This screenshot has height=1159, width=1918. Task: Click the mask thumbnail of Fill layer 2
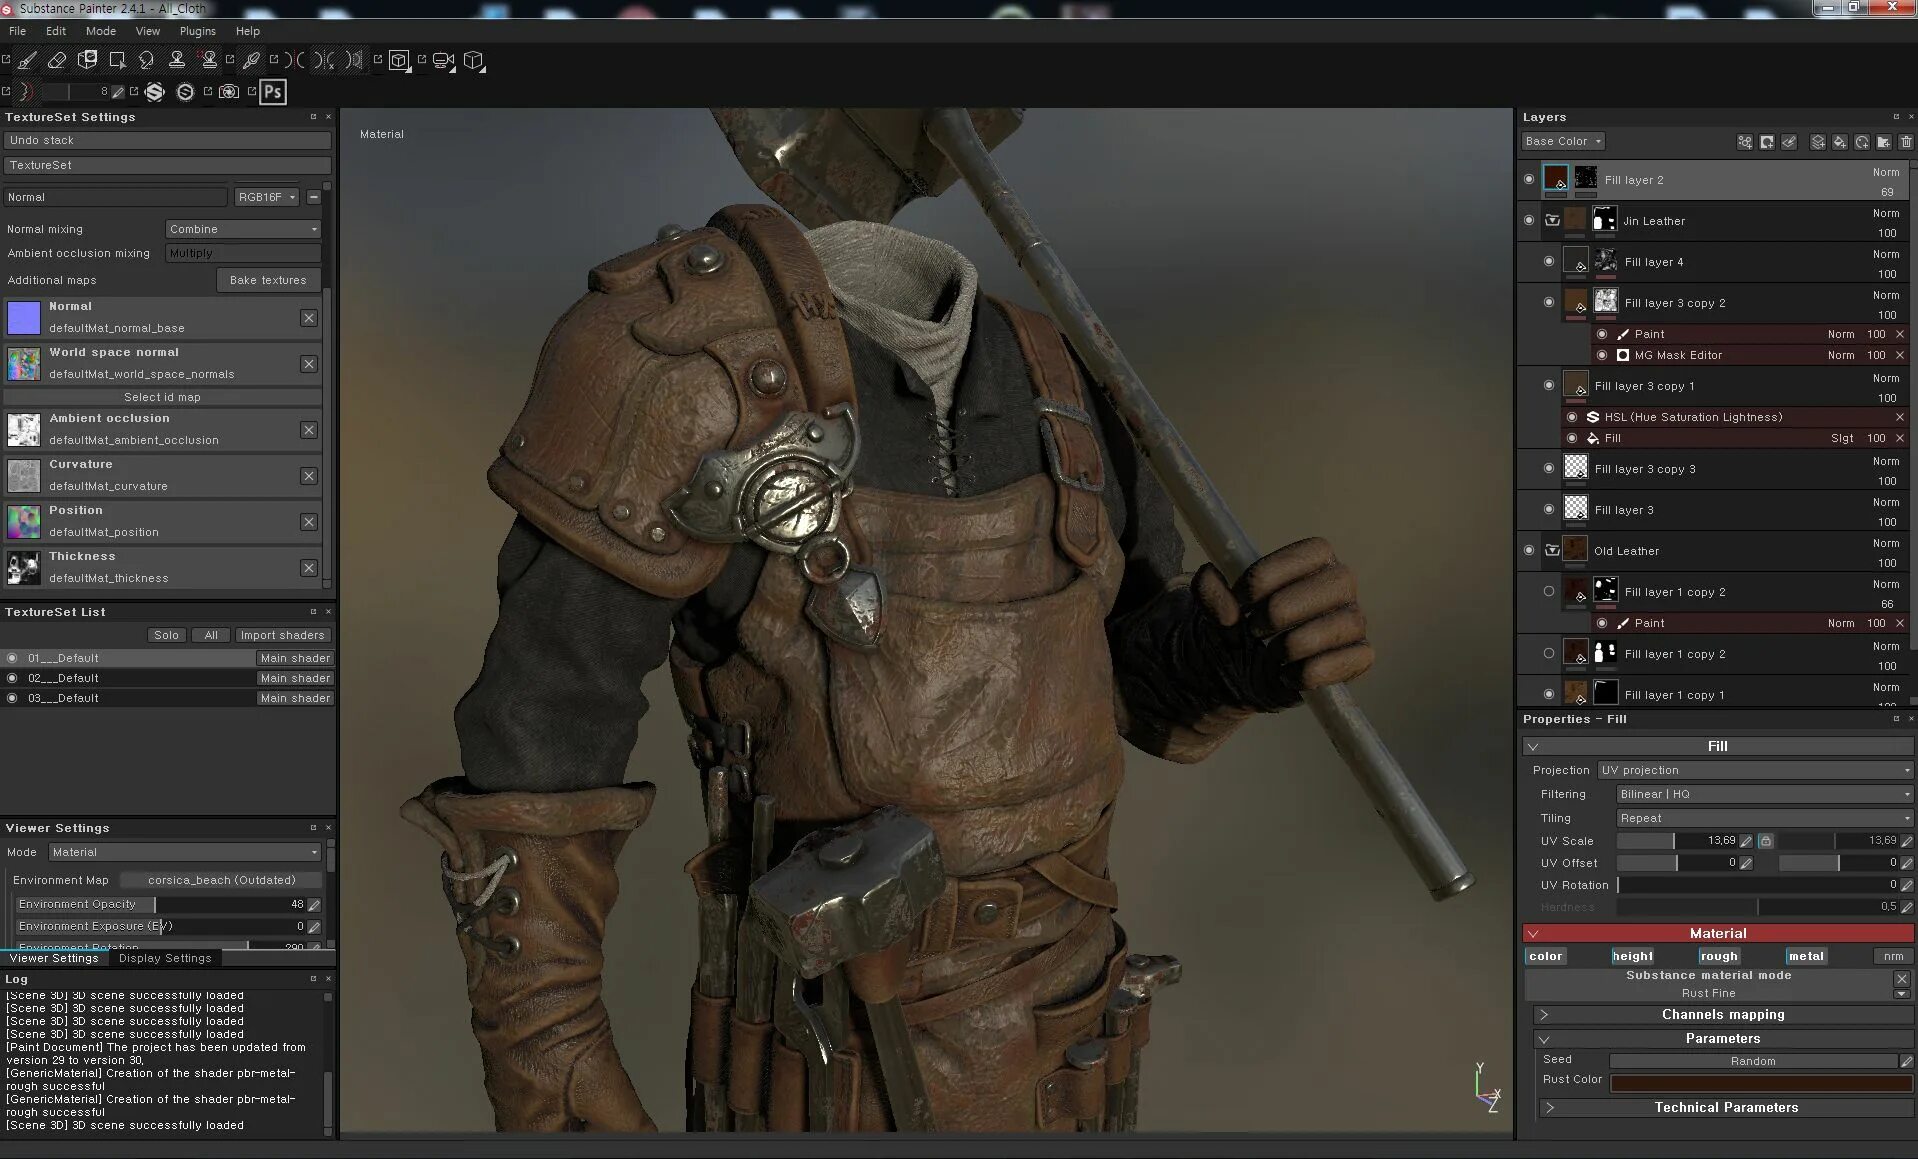click(1586, 179)
